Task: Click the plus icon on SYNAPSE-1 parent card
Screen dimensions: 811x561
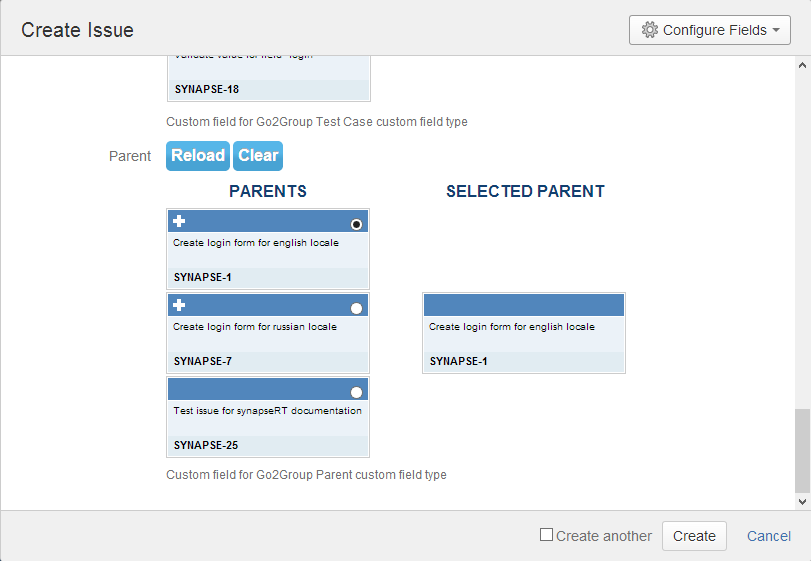Action: 179,221
